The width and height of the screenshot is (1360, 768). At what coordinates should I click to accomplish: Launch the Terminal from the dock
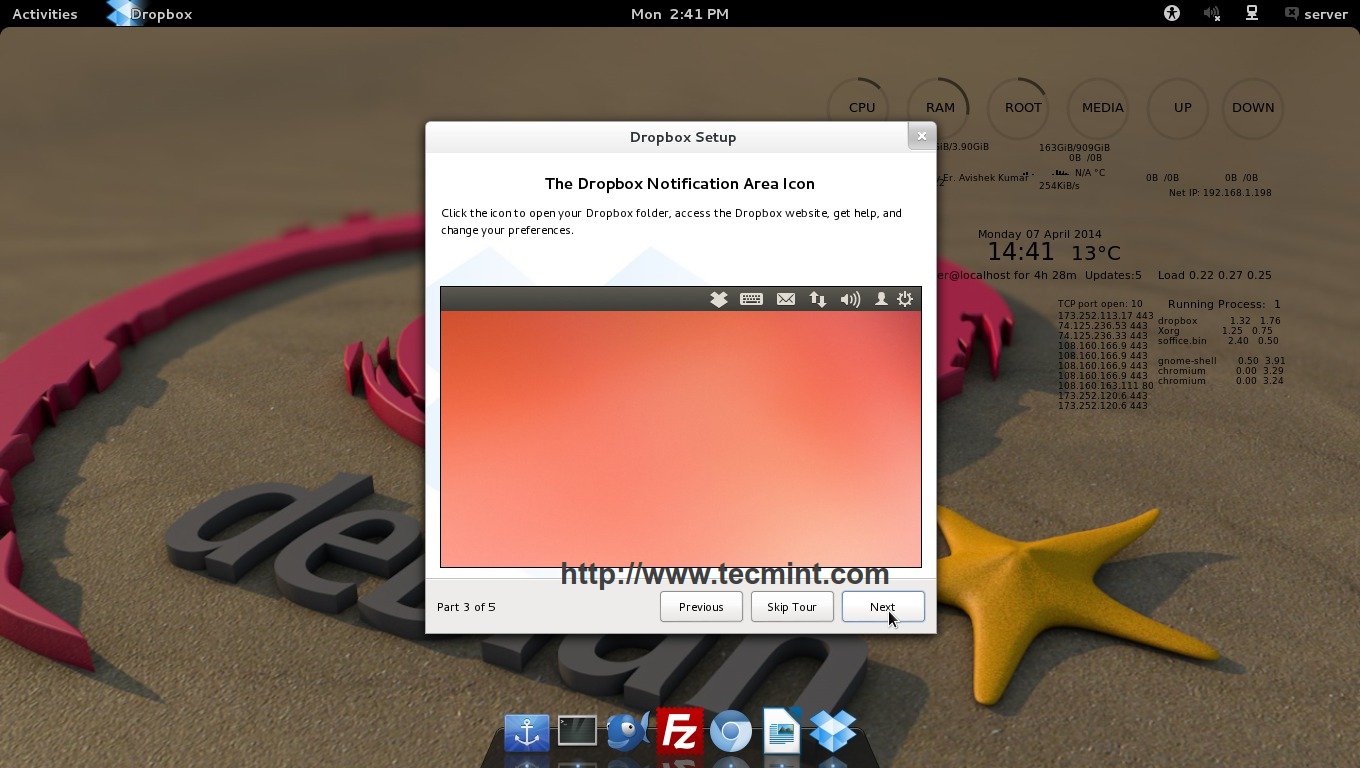pyautogui.click(x=577, y=732)
